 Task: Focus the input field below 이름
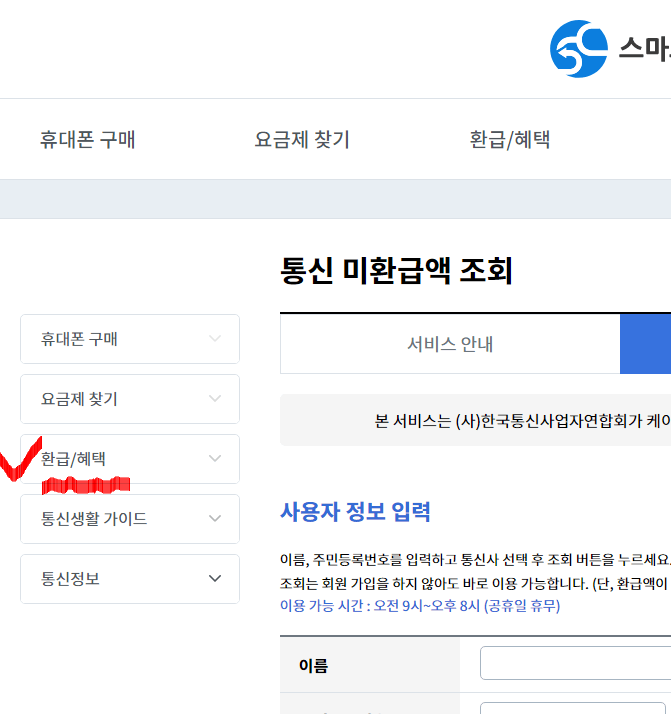click(573, 709)
